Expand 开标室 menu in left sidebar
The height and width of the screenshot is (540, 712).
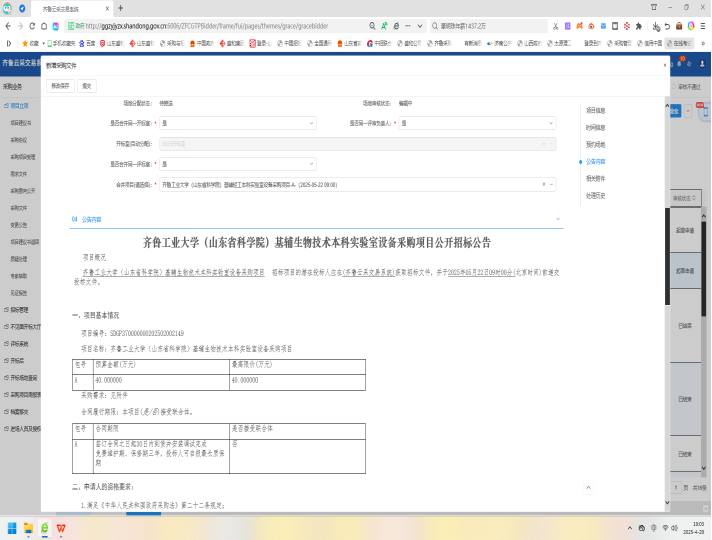point(17,361)
